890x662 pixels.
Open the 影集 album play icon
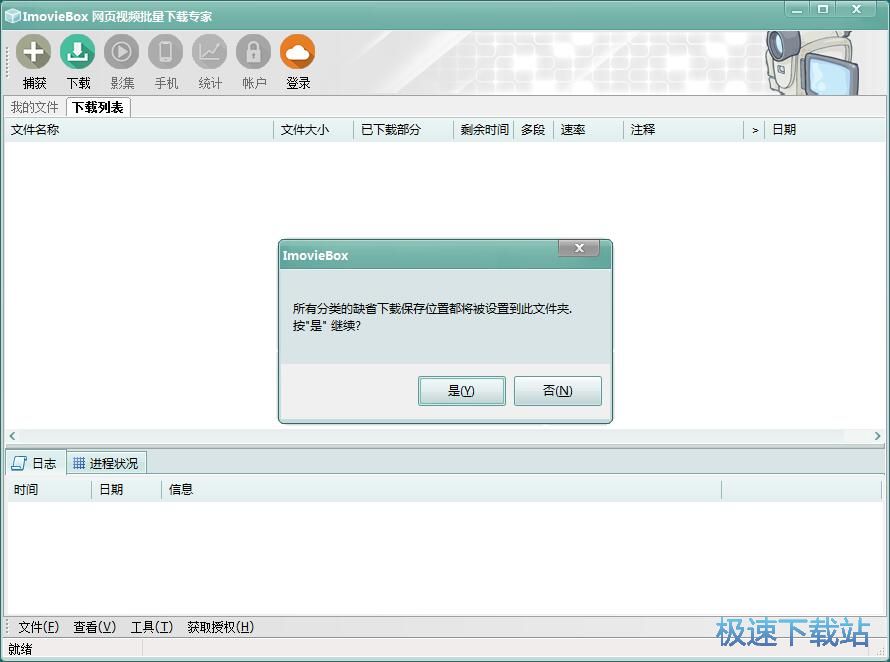(121, 52)
